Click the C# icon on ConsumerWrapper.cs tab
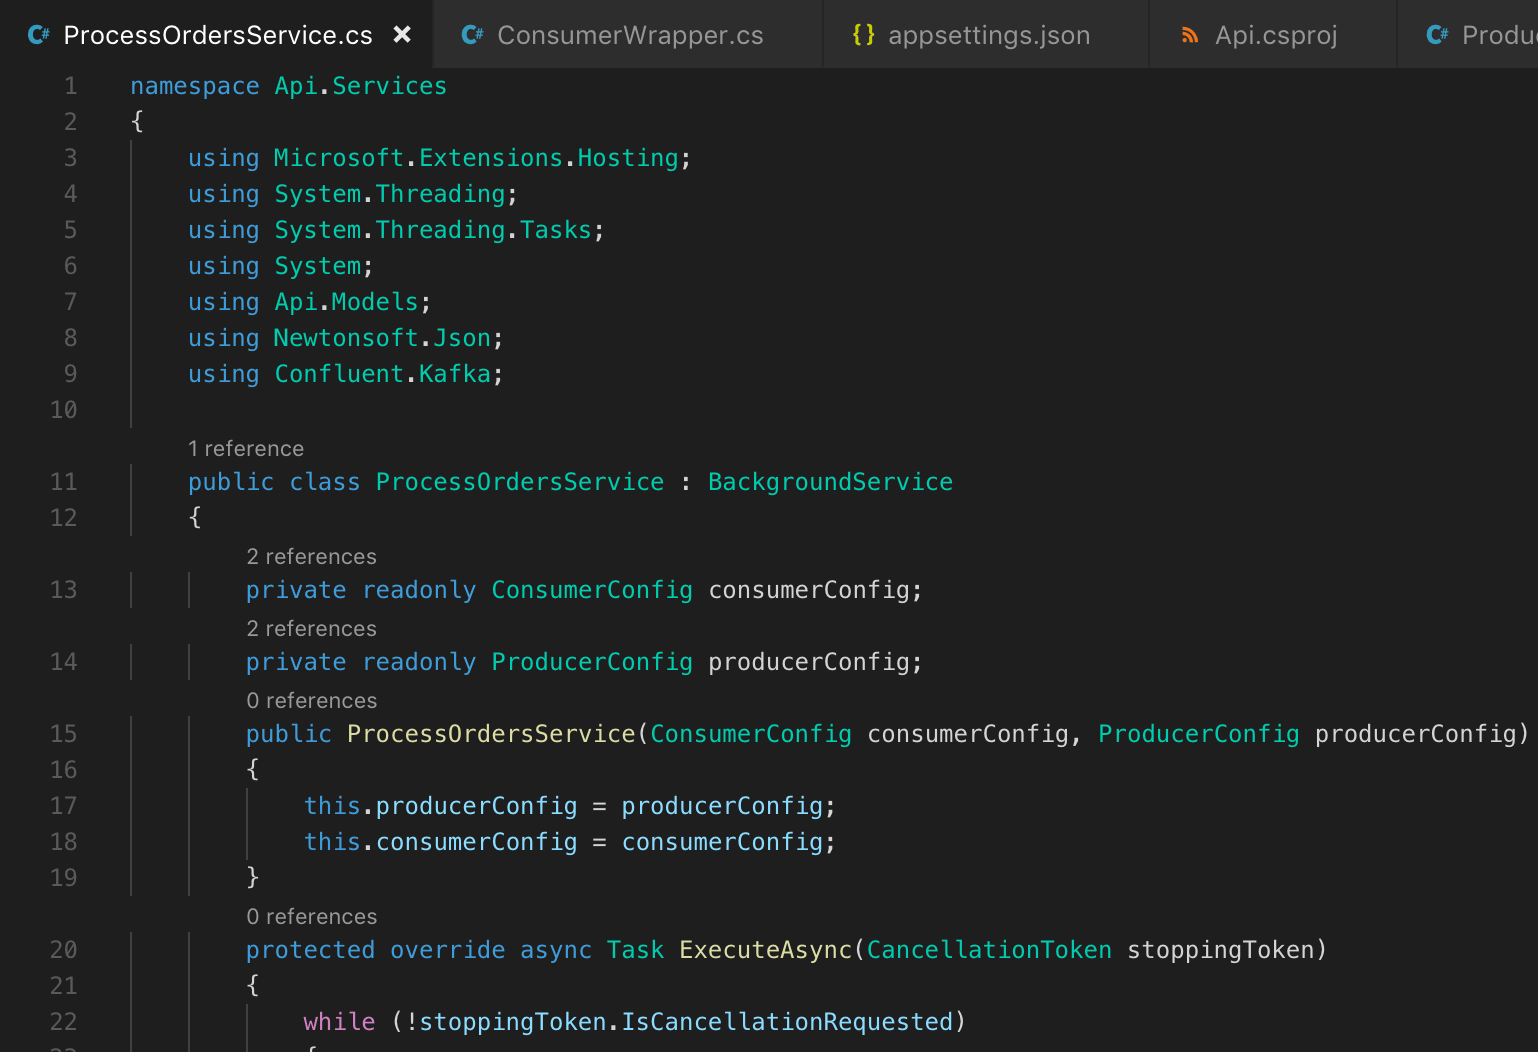 tap(472, 35)
